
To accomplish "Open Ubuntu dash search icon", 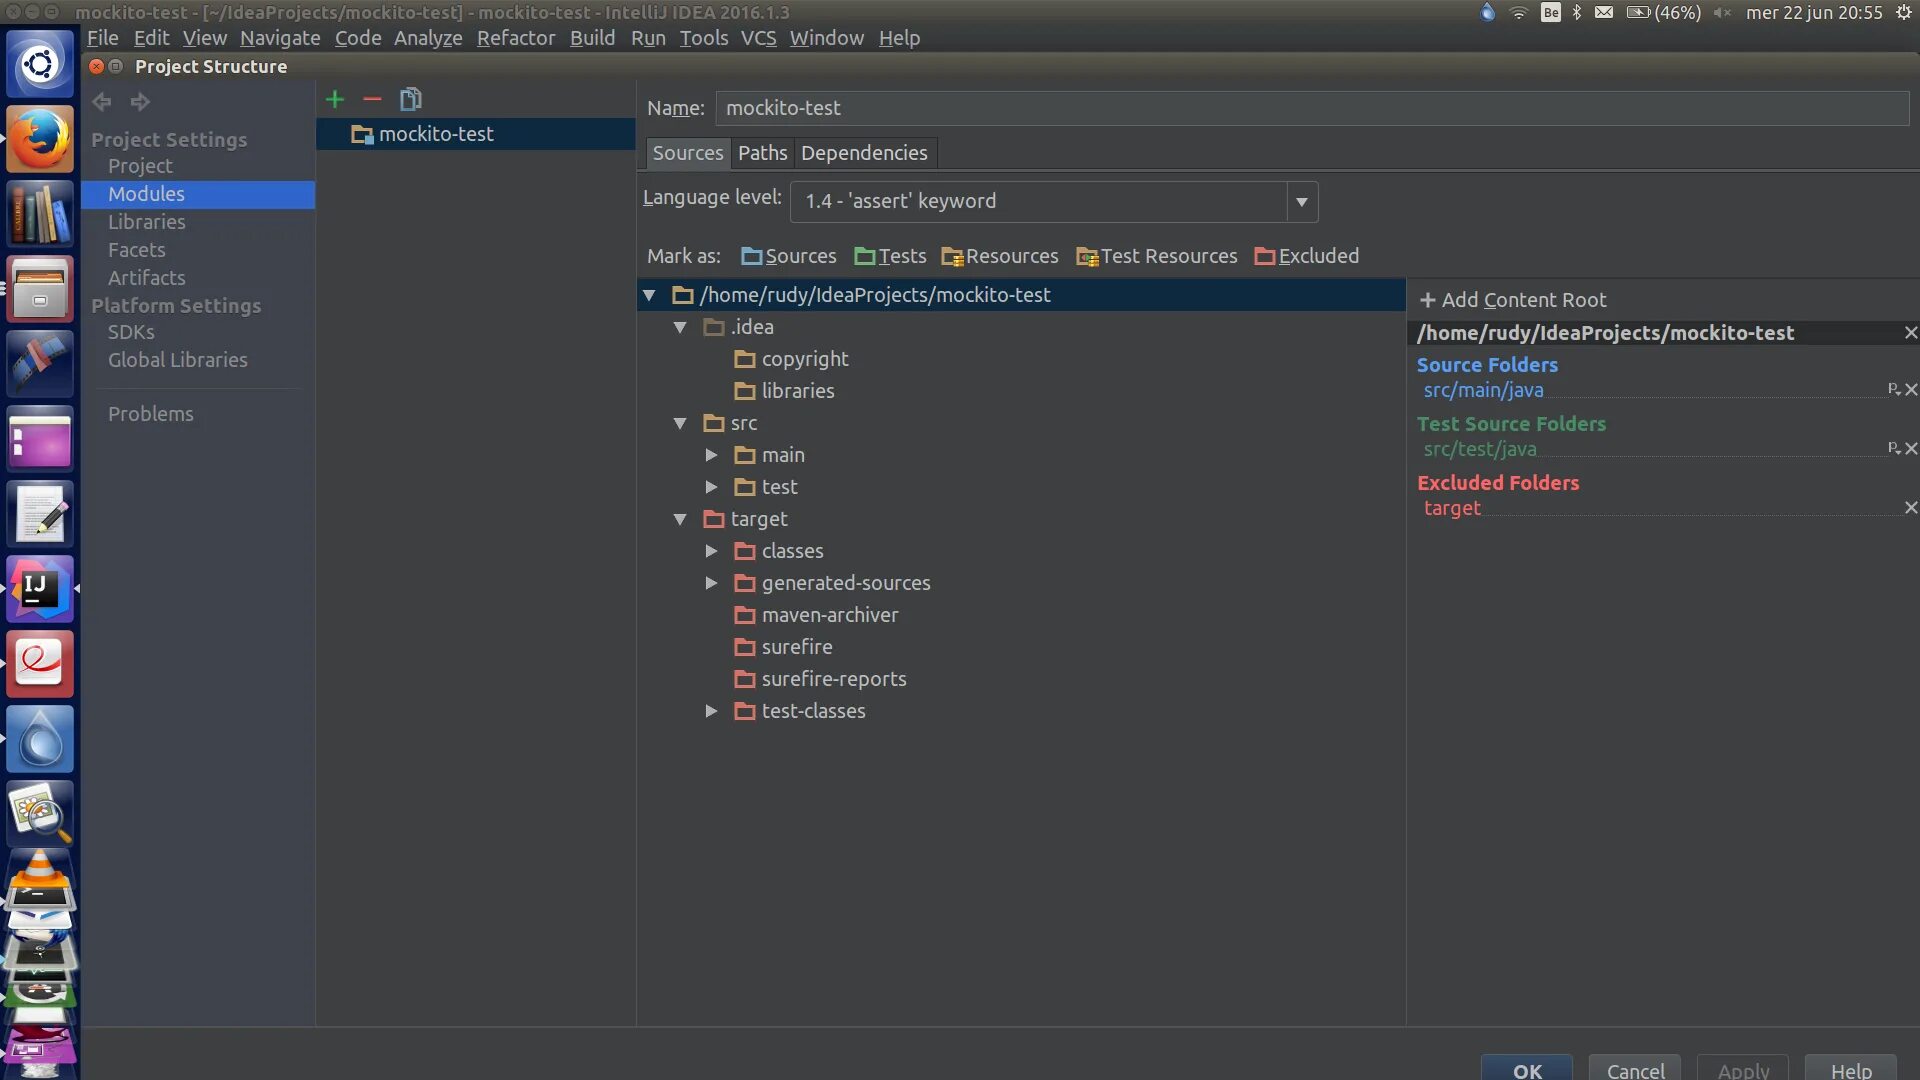I will click(x=40, y=65).
